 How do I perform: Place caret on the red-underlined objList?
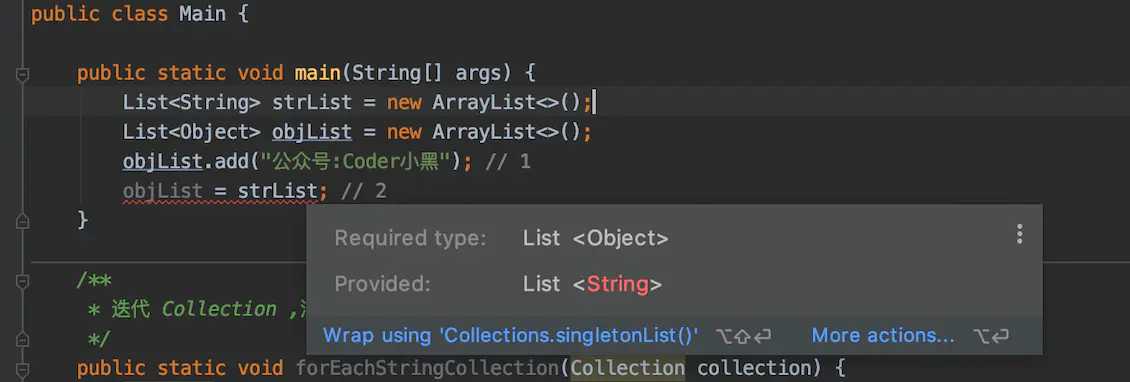pyautogui.click(x=162, y=191)
